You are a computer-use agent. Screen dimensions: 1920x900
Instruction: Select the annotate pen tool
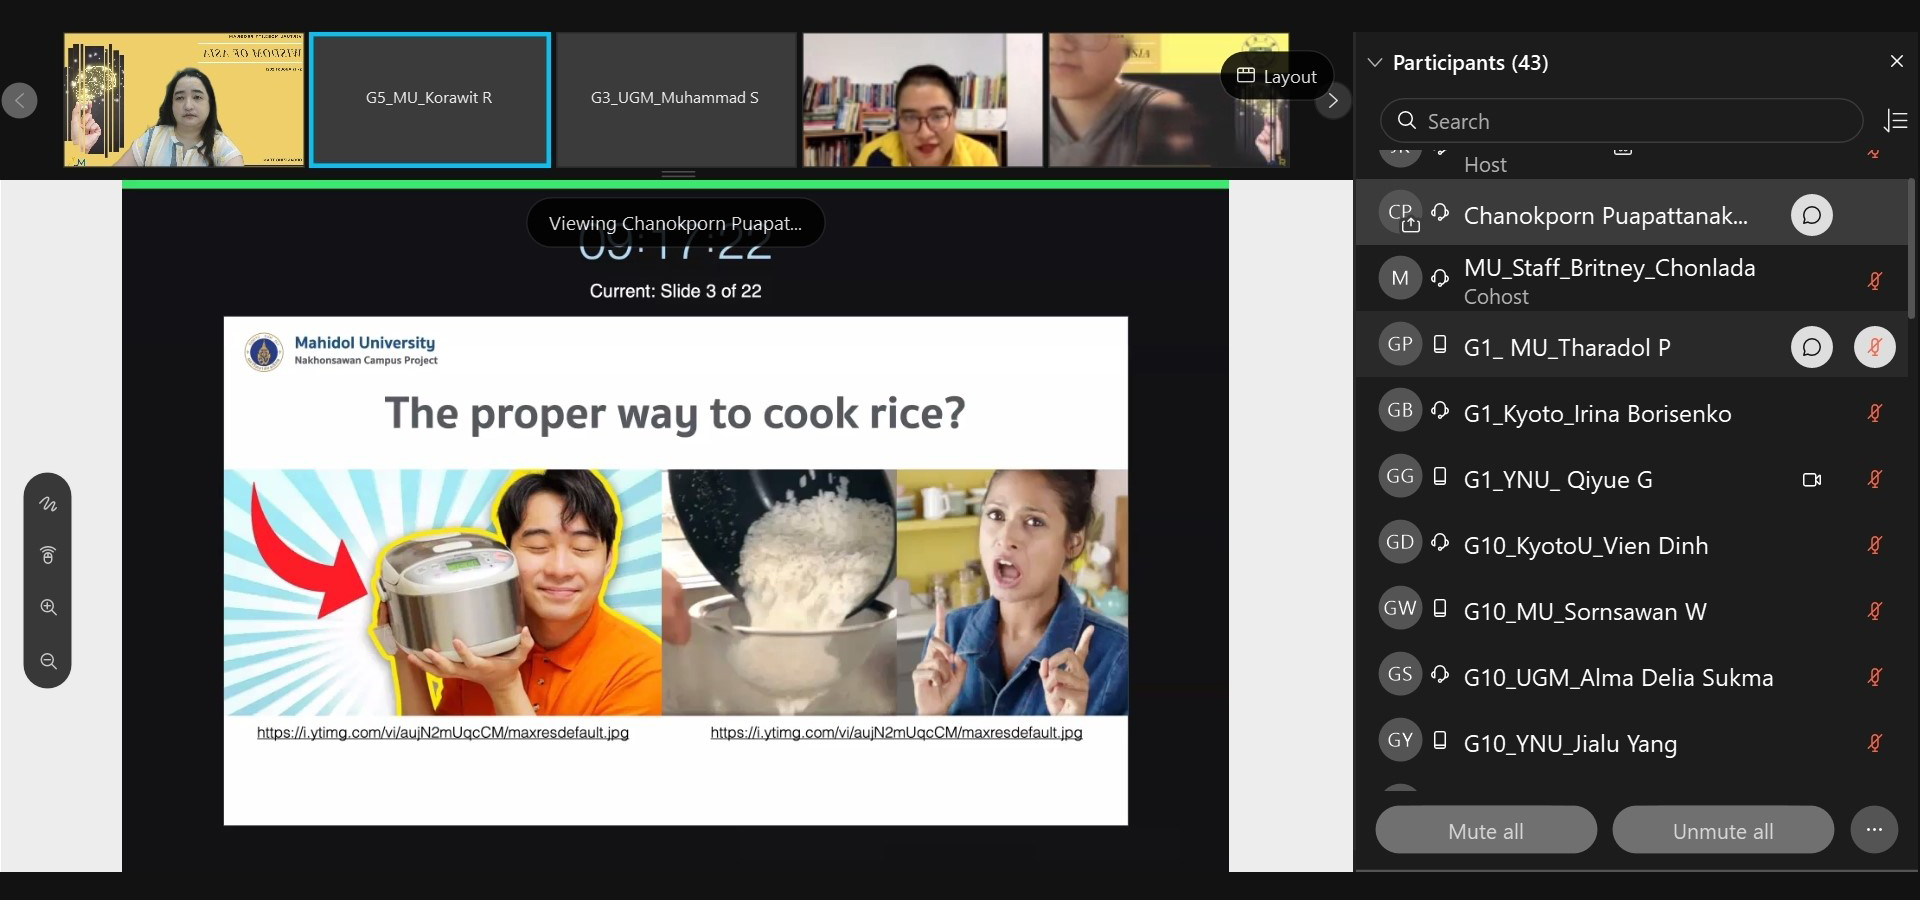[x=48, y=504]
